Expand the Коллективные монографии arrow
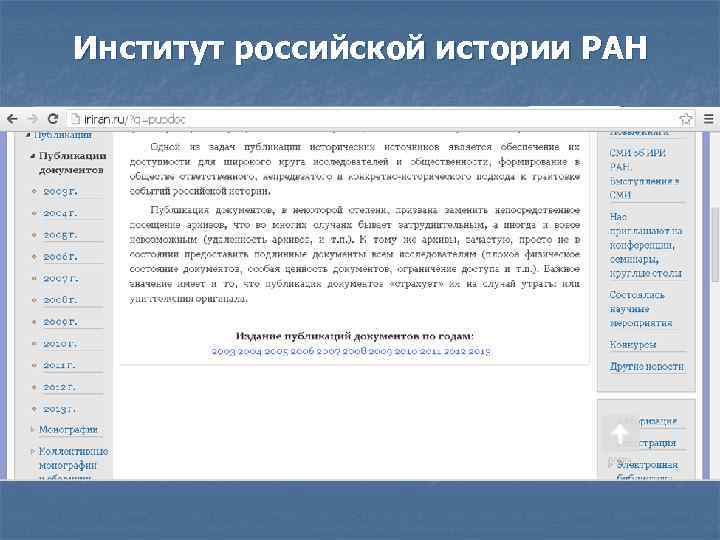This screenshot has height=540, width=720. pyautogui.click(x=33, y=452)
